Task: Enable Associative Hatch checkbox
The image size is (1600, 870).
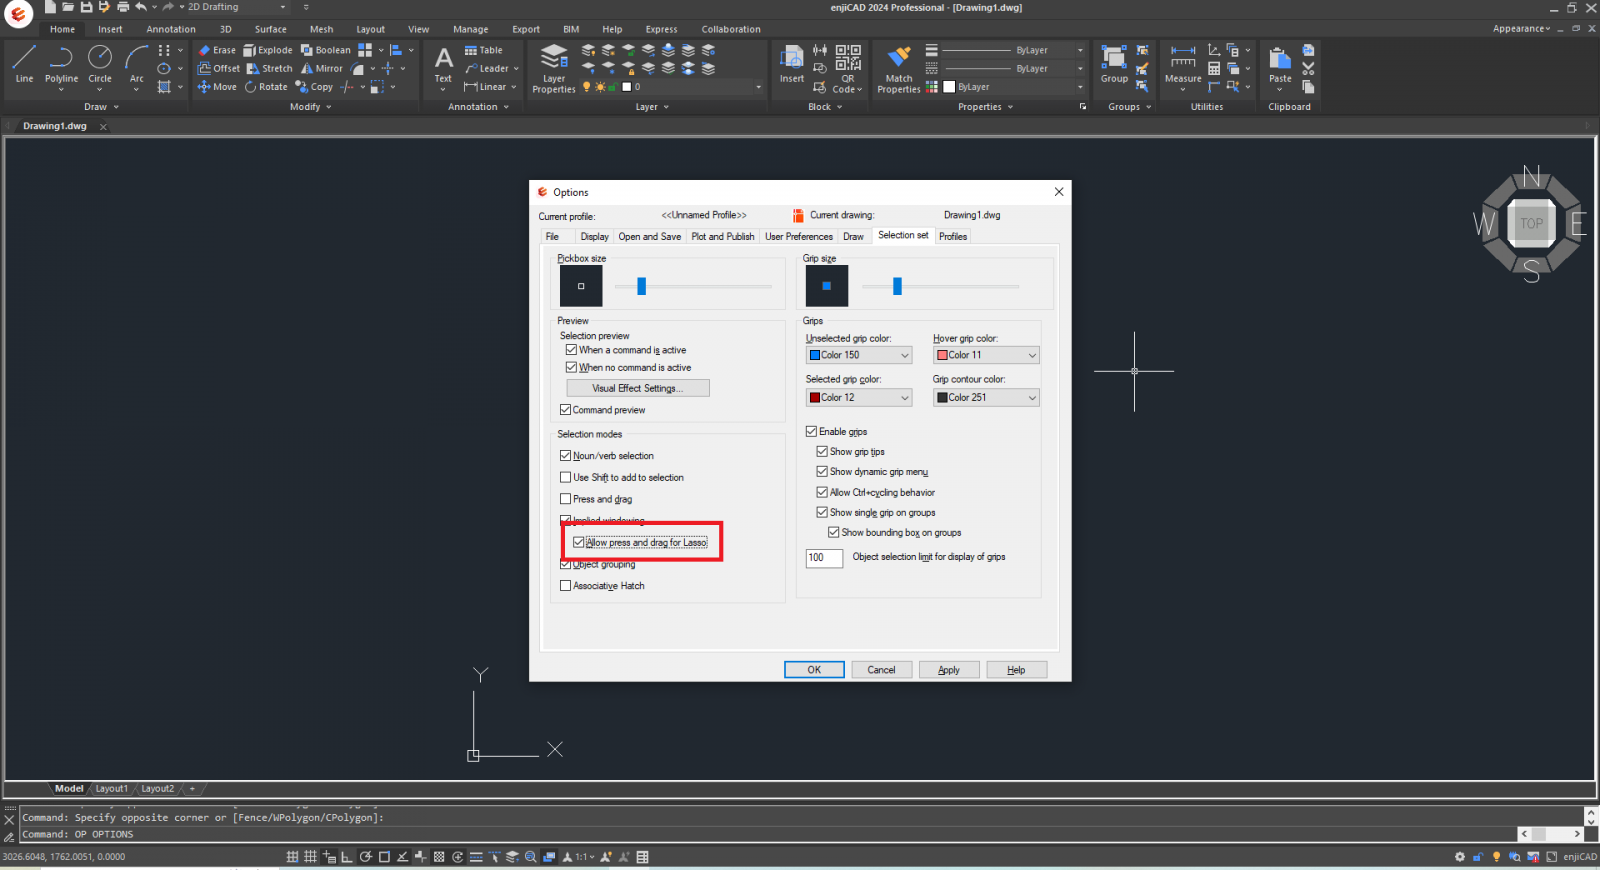Action: 566,586
